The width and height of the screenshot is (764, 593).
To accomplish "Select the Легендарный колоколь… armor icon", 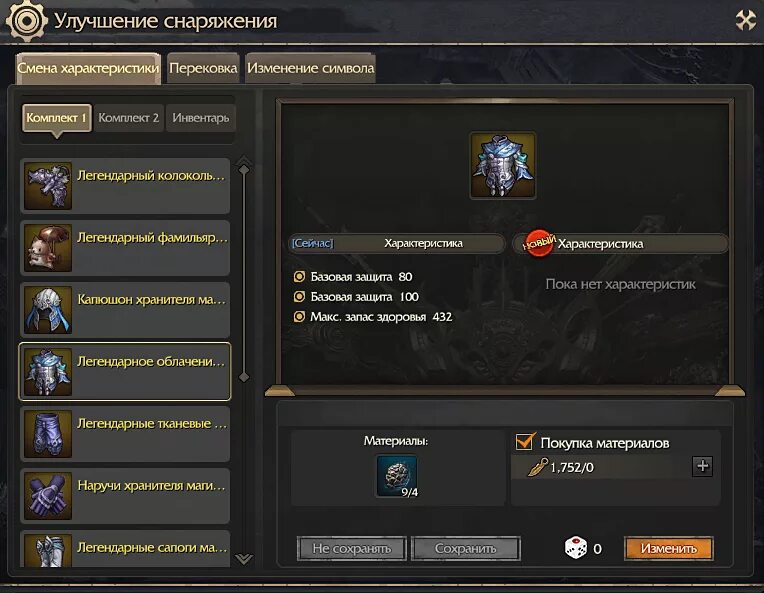I will click(x=48, y=186).
